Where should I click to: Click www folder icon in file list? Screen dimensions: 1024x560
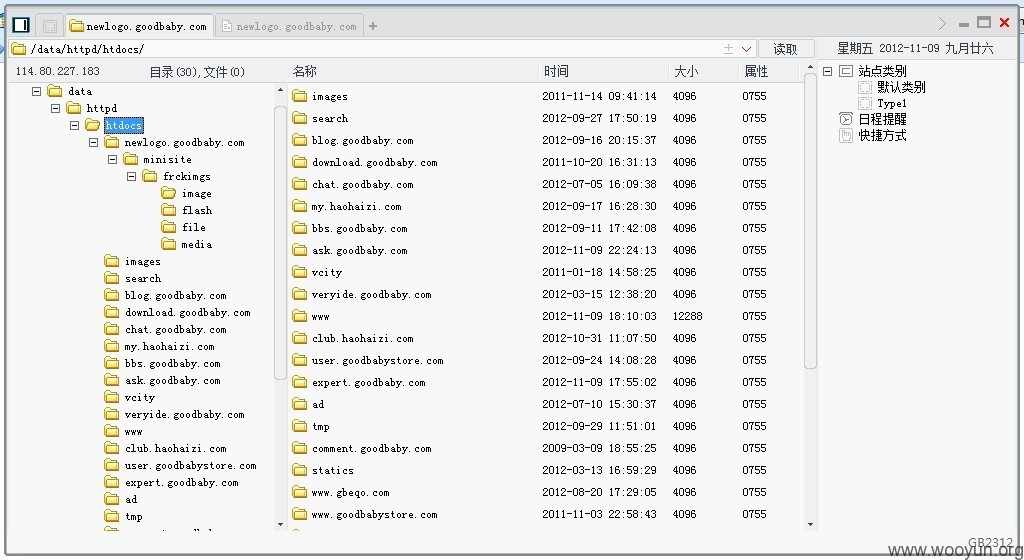click(300, 317)
